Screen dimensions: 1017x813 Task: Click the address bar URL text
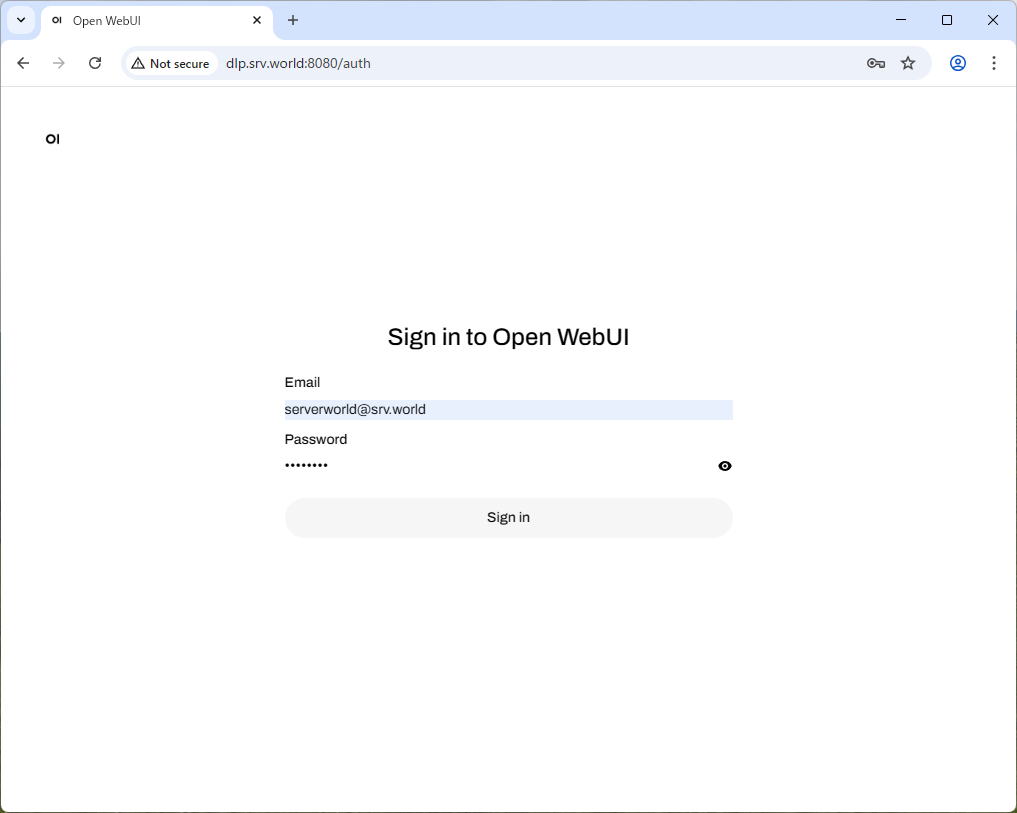(x=298, y=63)
